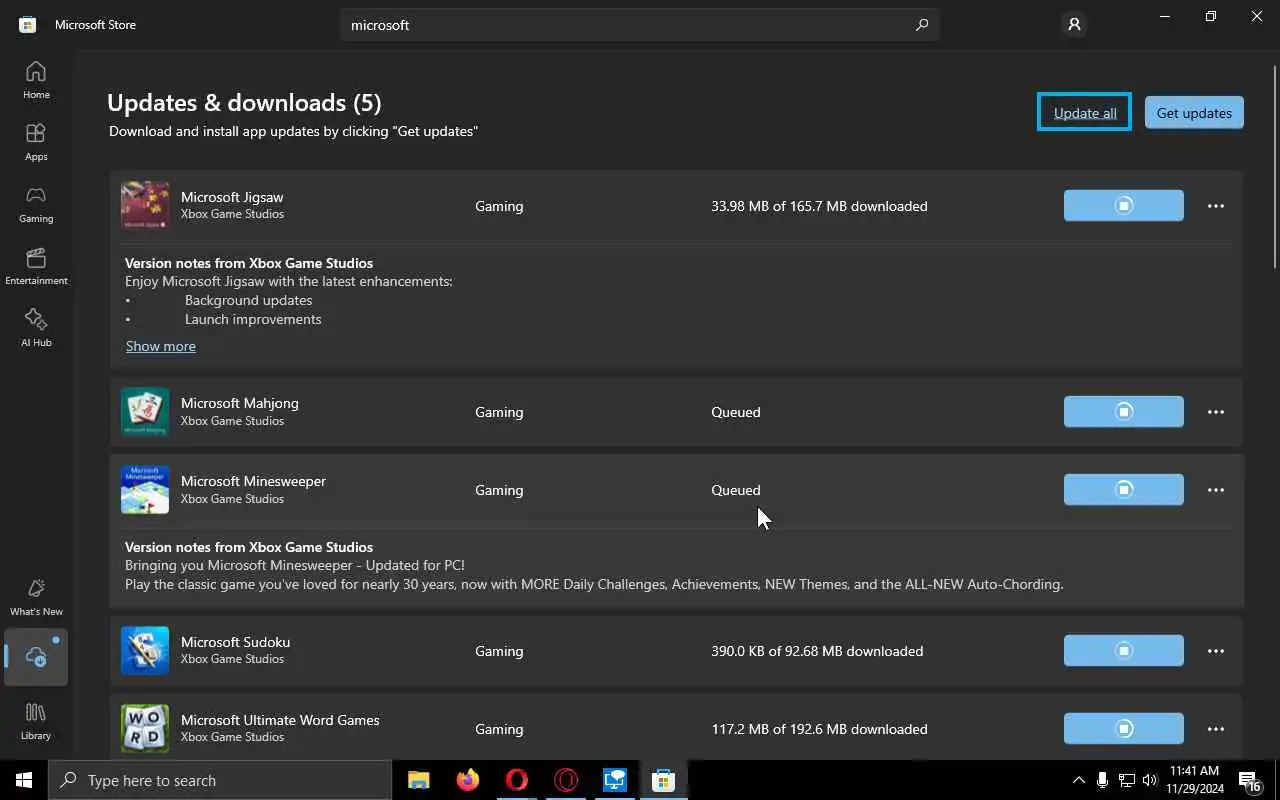Open more options for Microsoft Sudoku
Image resolution: width=1280 pixels, height=800 pixels.
pyautogui.click(x=1216, y=651)
